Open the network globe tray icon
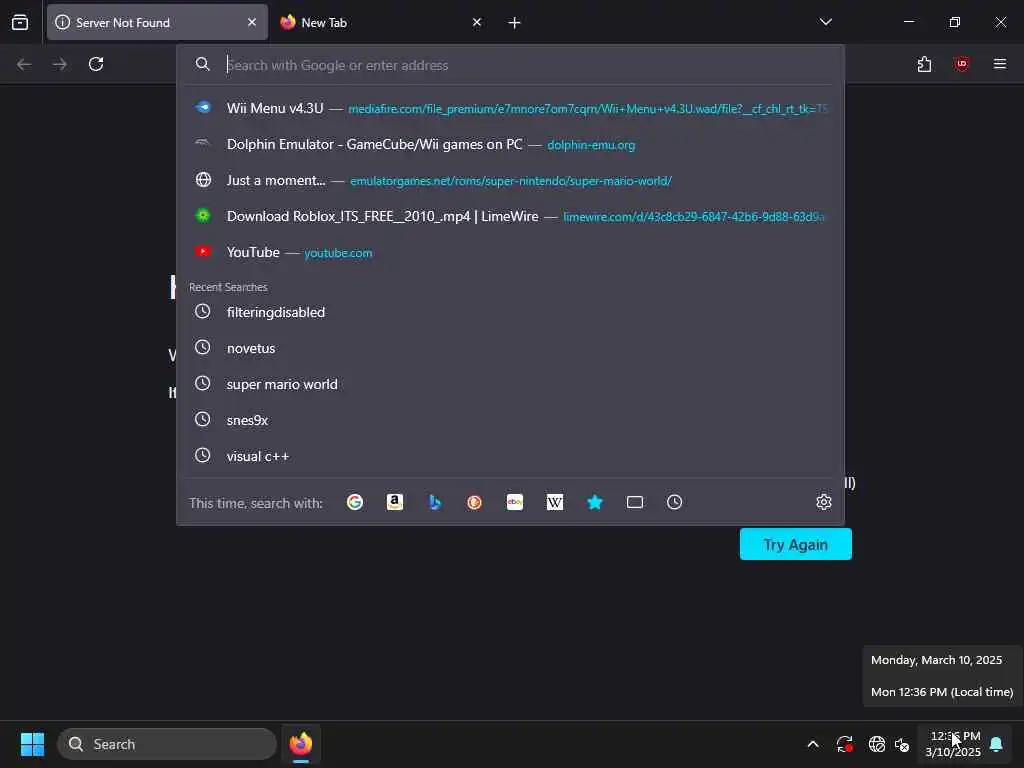1024x768 pixels. point(876,744)
